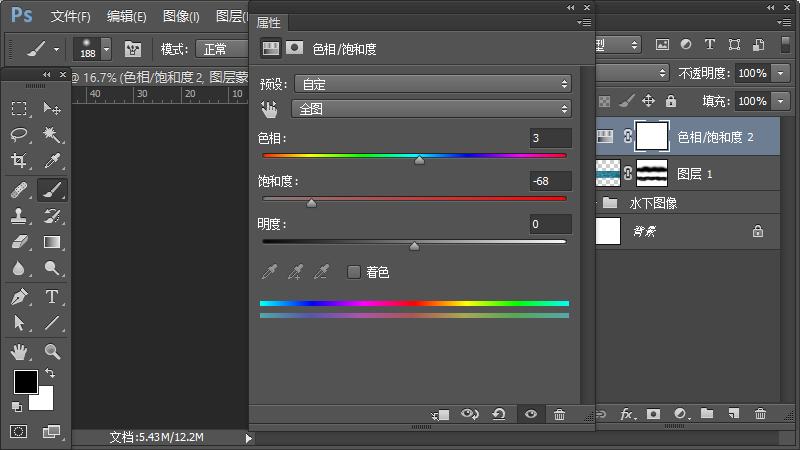This screenshot has width=800, height=450.
Task: Select the Line tool
Action: click(52, 322)
